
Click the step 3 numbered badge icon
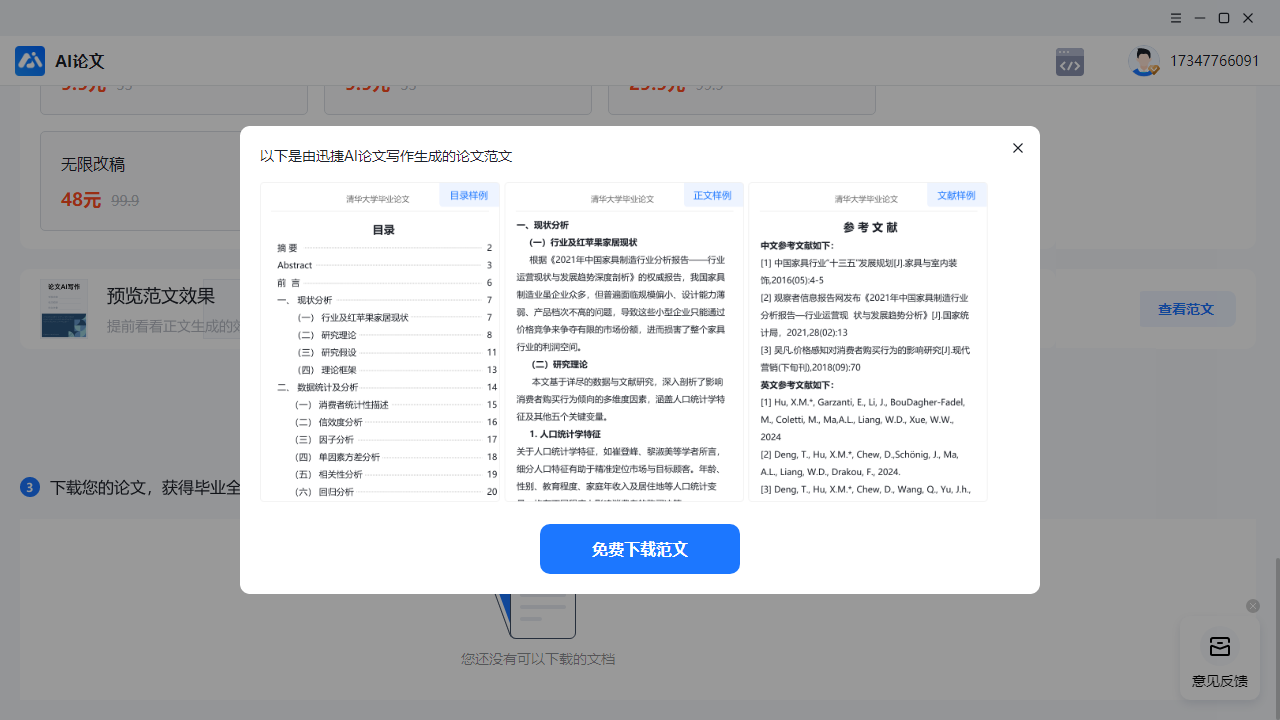[x=27, y=487]
